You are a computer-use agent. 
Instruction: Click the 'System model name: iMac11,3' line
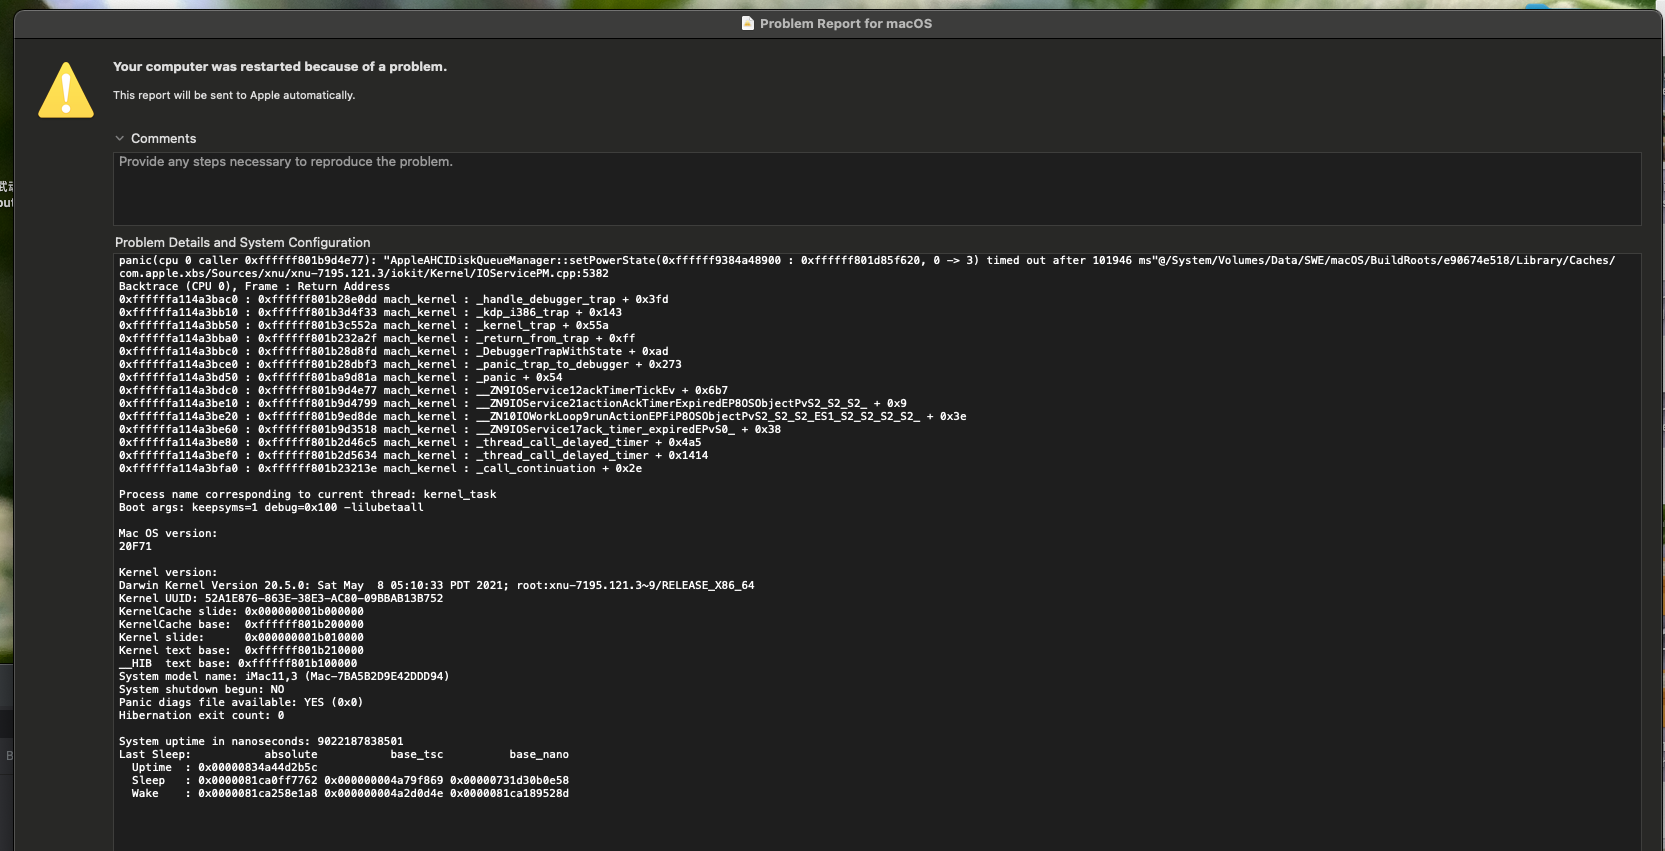click(284, 676)
